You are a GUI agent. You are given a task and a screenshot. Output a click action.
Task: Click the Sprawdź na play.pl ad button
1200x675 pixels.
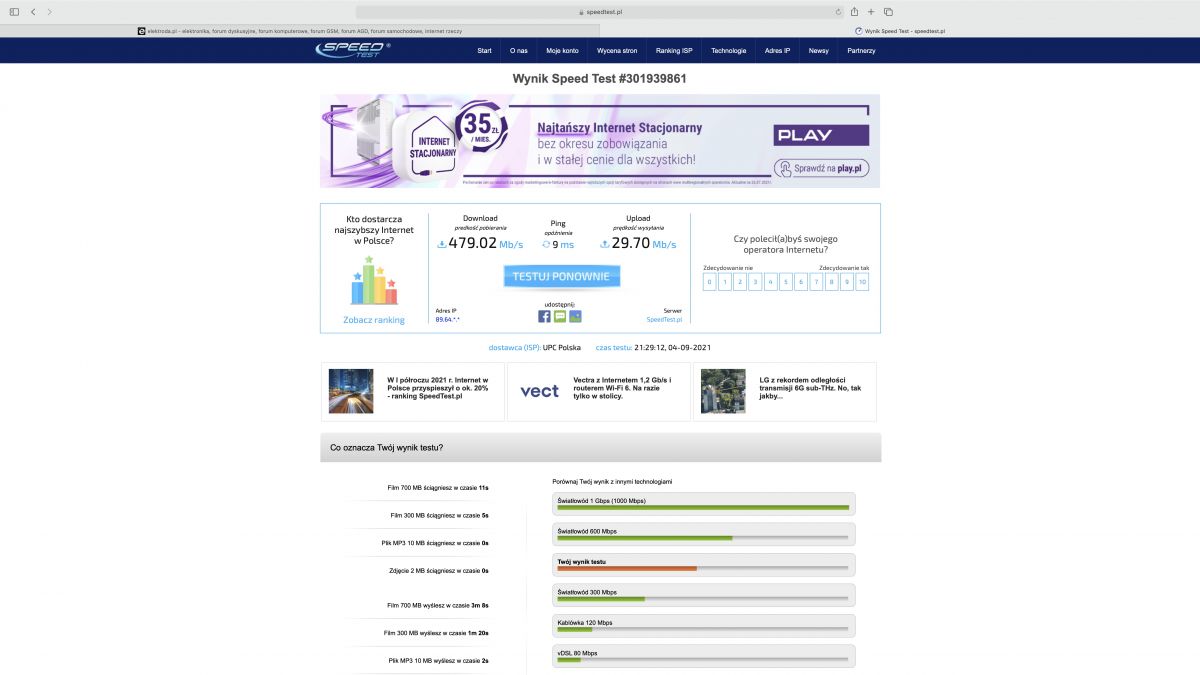(x=822, y=168)
